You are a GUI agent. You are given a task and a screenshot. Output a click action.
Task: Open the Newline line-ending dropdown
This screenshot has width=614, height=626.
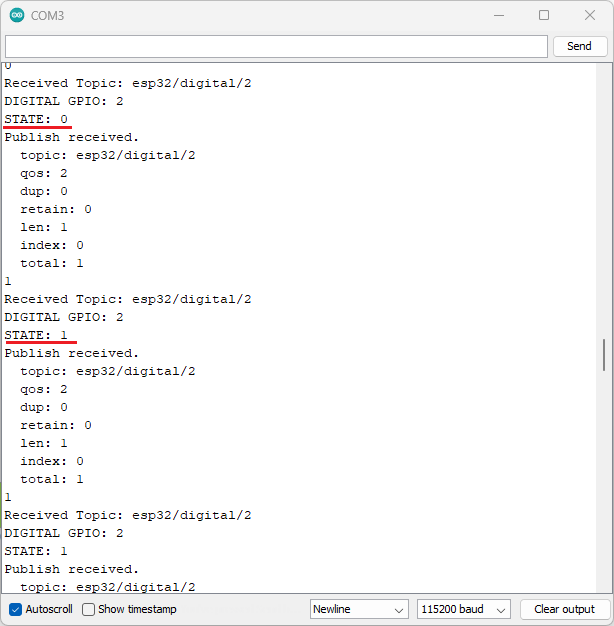click(x=359, y=609)
